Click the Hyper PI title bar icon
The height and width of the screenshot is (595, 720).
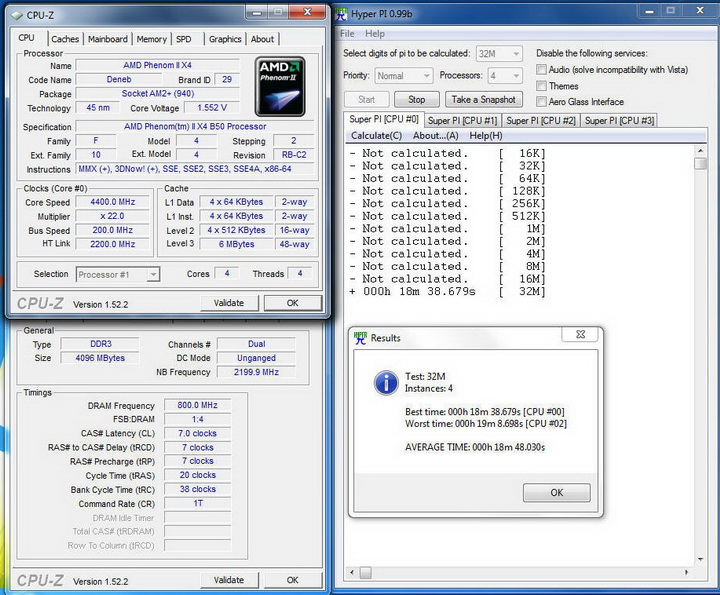pyautogui.click(x=341, y=14)
